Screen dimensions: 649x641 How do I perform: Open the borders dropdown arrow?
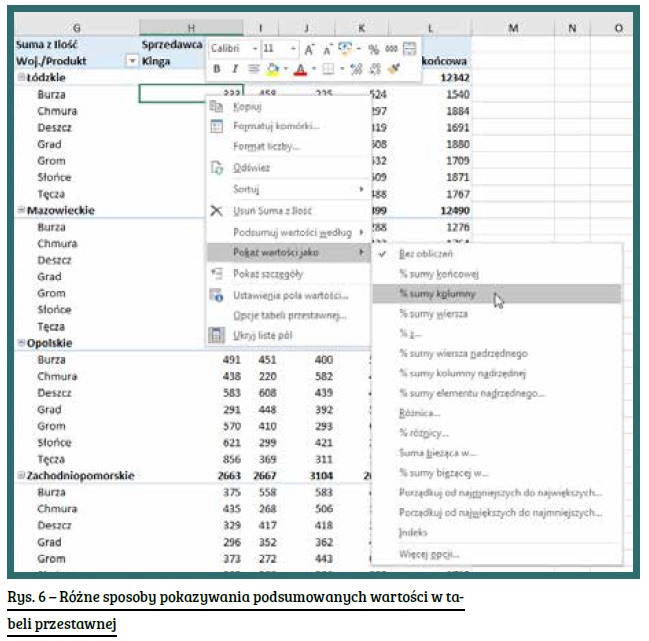click(342, 69)
